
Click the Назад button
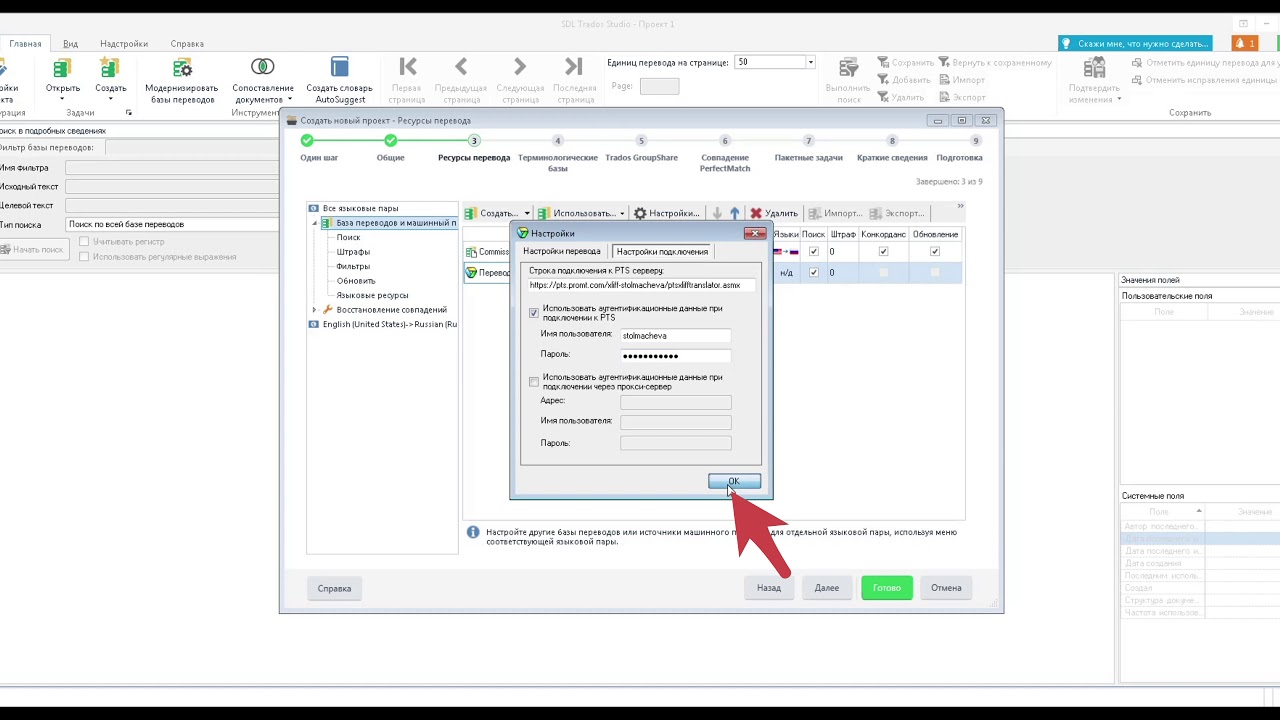pos(769,588)
